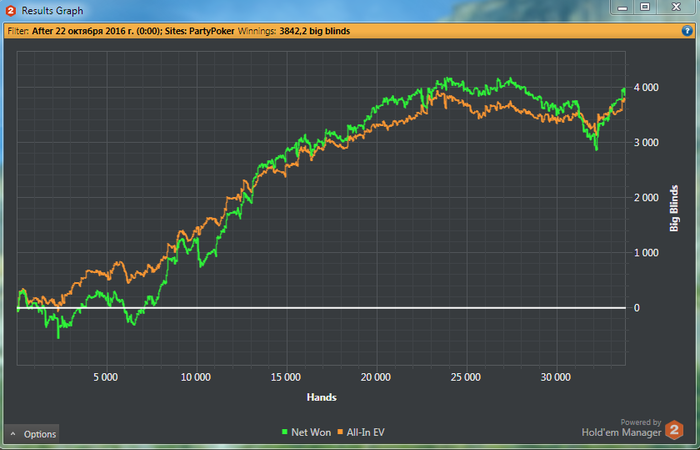The image size is (700, 450).
Task: Click the 20 000 hands axis label
Action: point(376,377)
